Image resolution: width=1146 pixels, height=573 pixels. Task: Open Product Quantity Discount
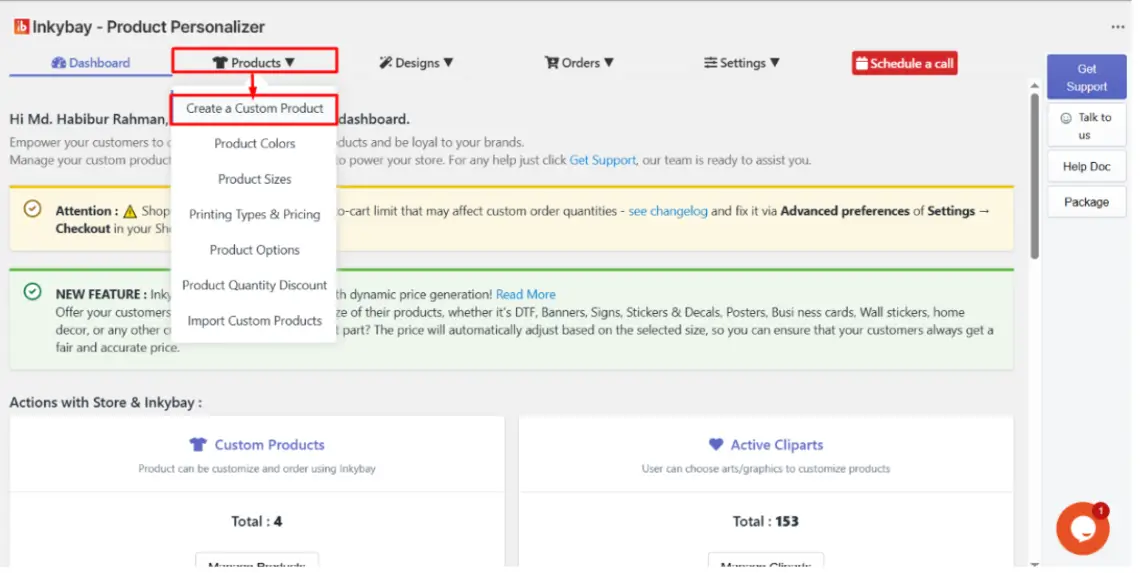pos(254,285)
